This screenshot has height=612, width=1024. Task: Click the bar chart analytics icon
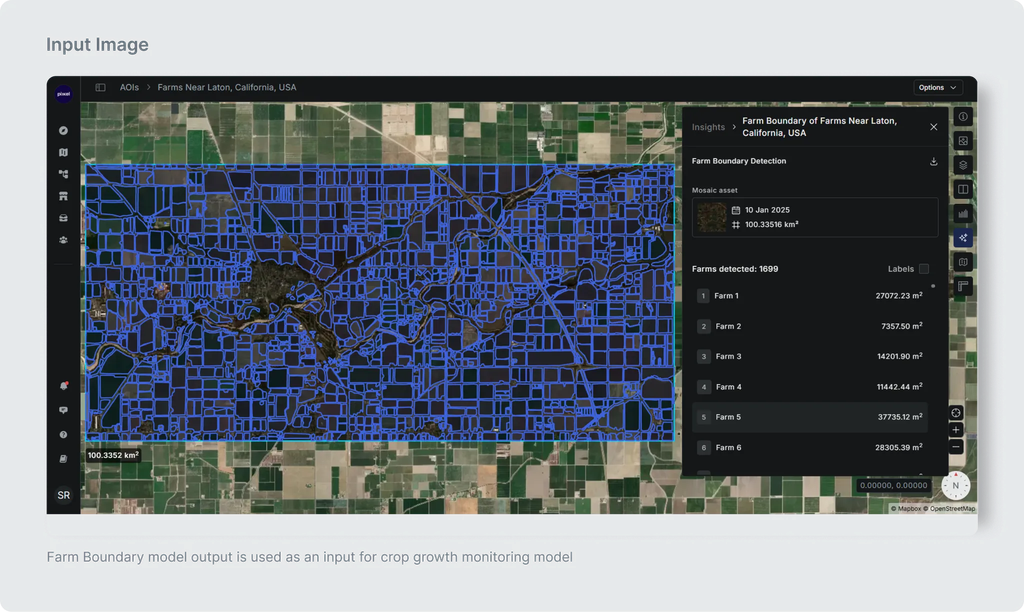click(963, 214)
